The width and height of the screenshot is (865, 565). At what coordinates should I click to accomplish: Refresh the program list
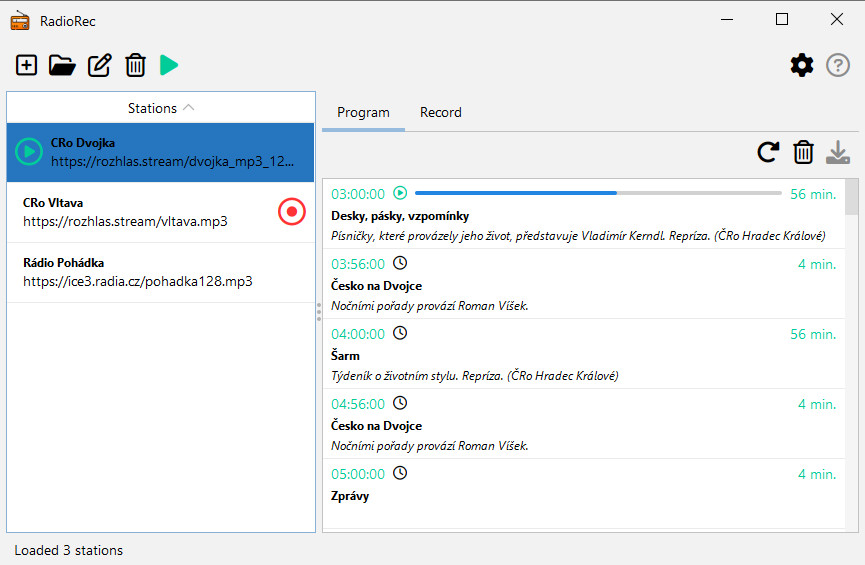point(767,152)
